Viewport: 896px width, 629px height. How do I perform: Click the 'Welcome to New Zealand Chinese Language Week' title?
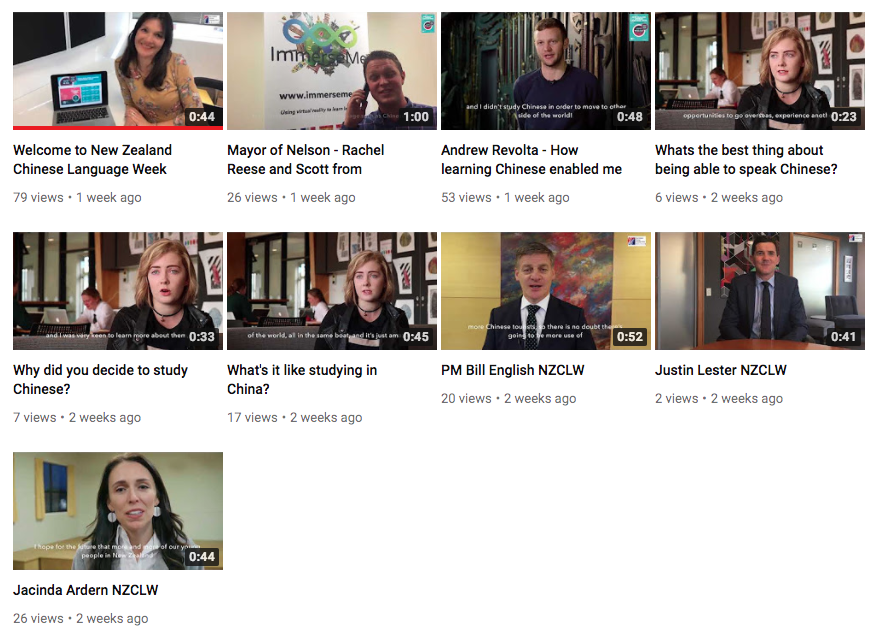coord(93,159)
